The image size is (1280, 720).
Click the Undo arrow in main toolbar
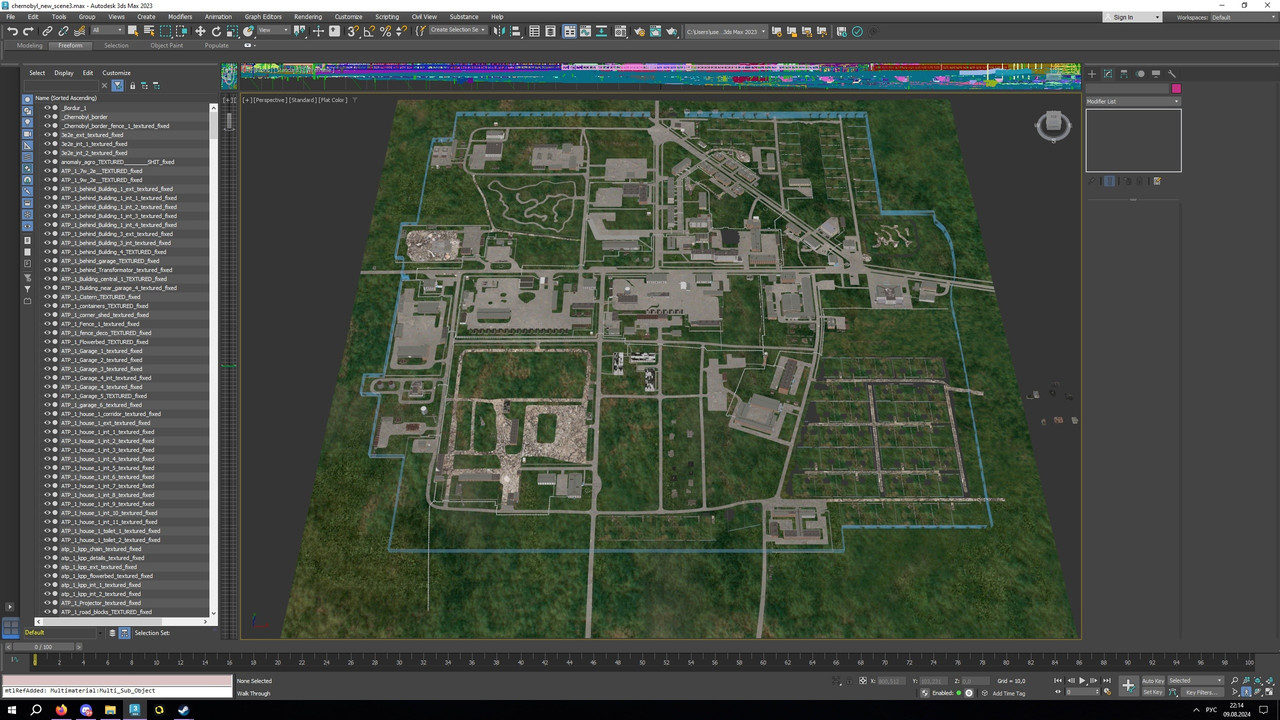click(x=13, y=31)
